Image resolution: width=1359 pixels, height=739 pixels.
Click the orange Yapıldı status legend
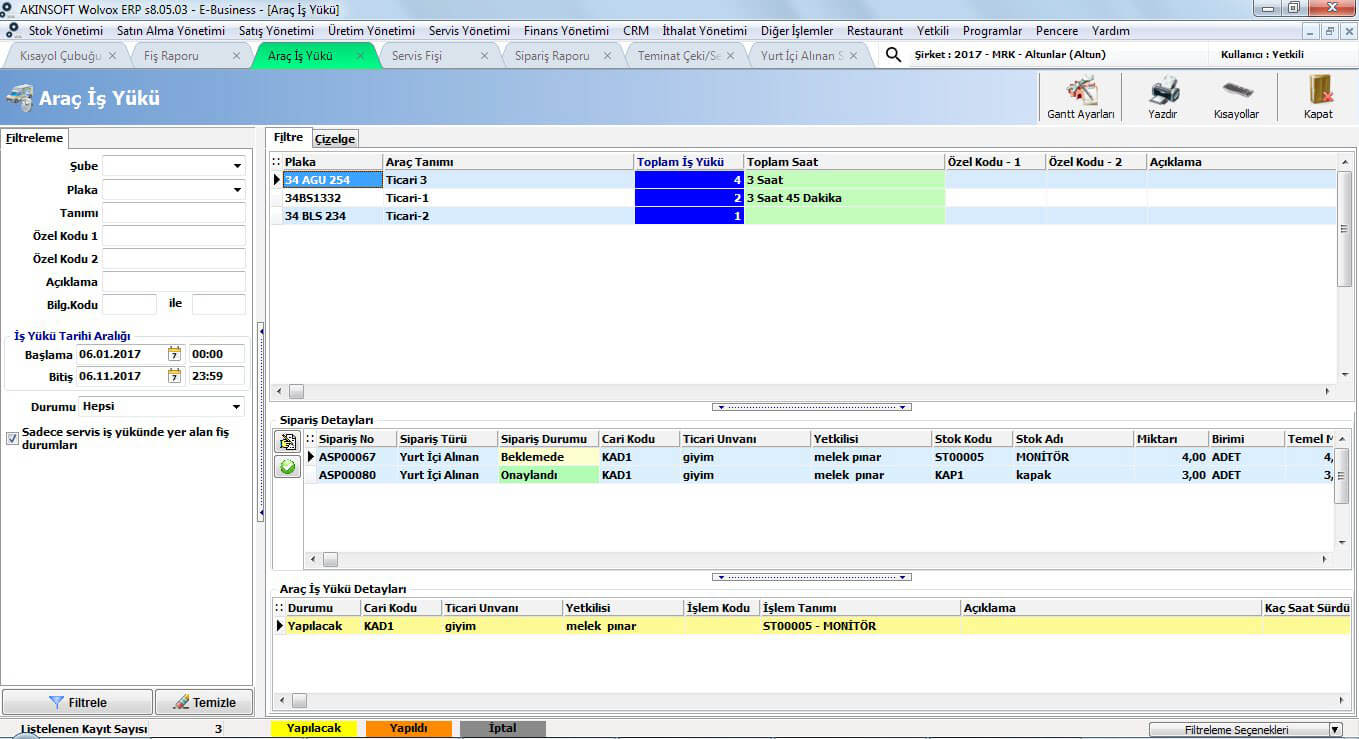(409, 729)
